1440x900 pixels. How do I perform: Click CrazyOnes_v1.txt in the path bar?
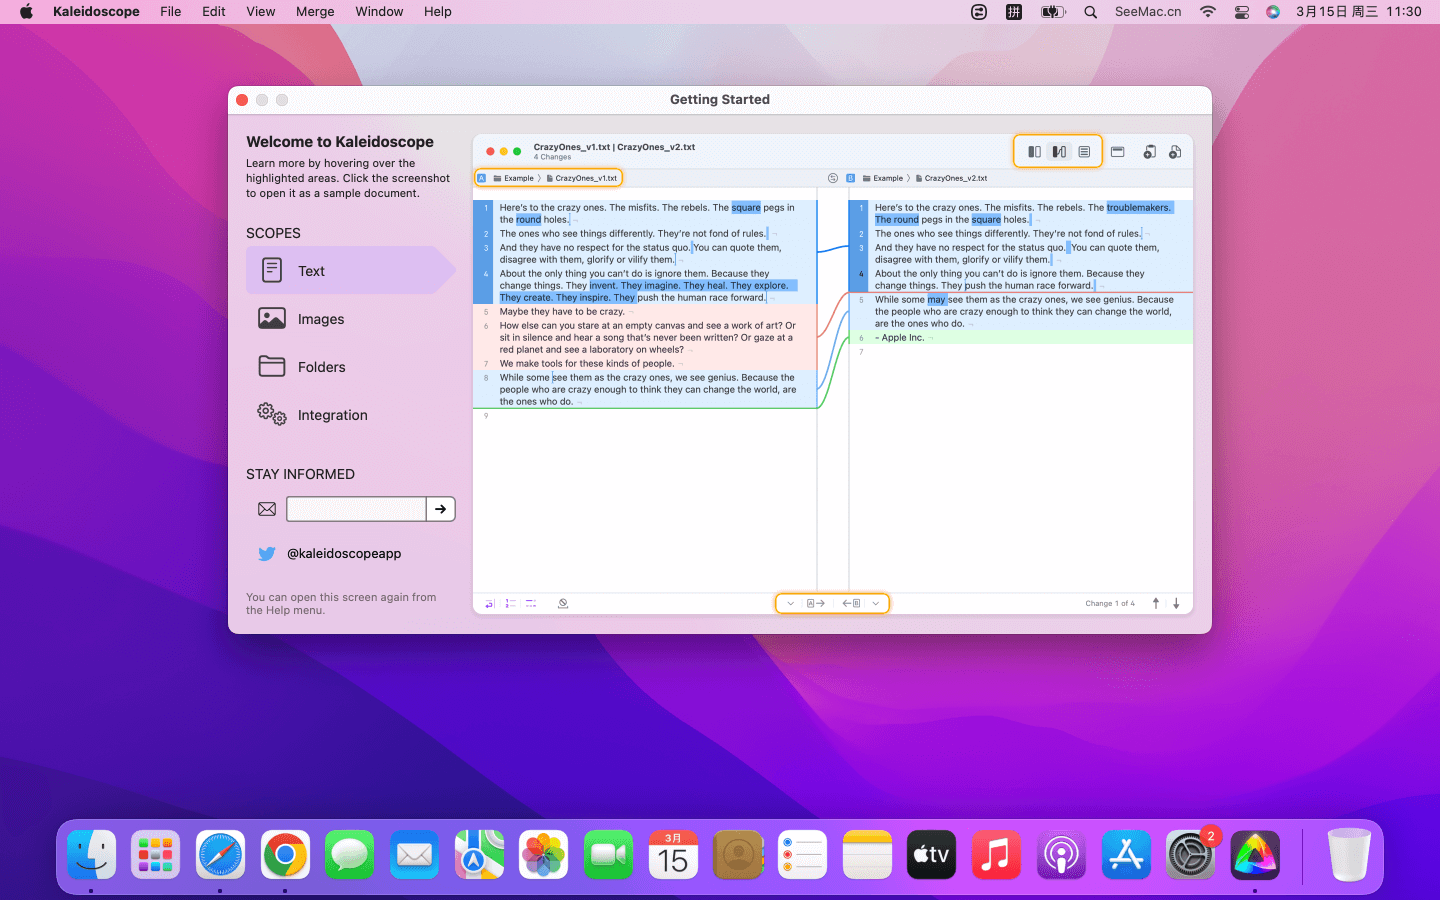[x=582, y=178]
